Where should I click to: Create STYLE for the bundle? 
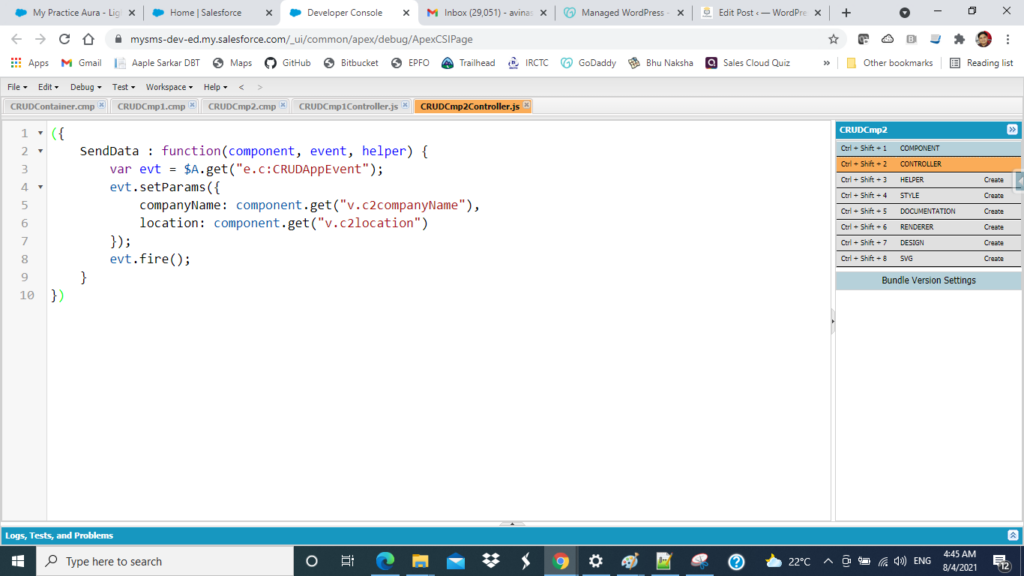993,195
